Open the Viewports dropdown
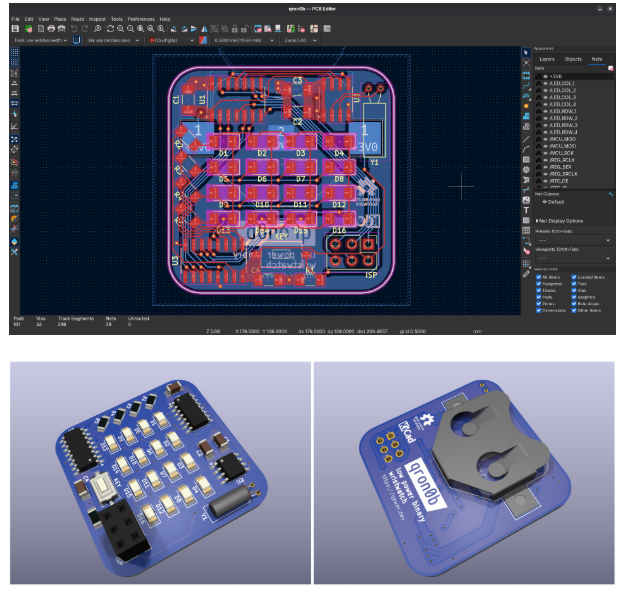The height and width of the screenshot is (595, 626). tap(572, 258)
